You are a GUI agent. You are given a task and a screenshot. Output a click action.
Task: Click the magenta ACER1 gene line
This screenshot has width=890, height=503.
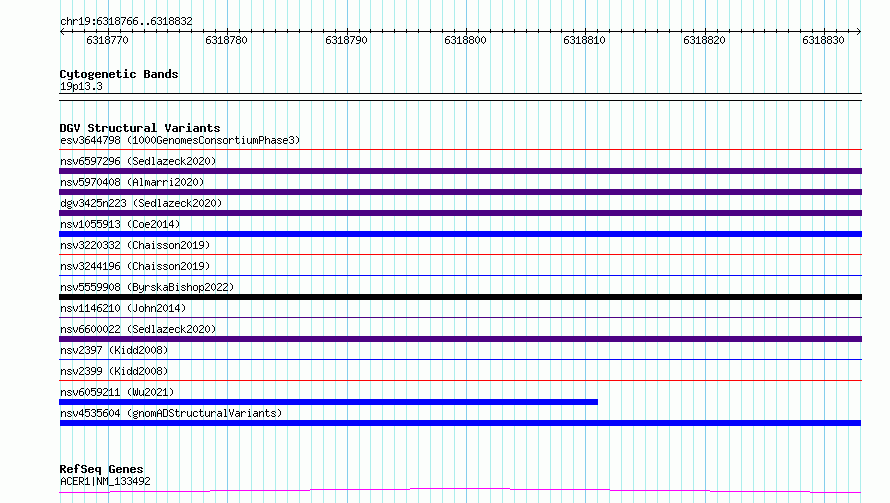pyautogui.click(x=460, y=491)
